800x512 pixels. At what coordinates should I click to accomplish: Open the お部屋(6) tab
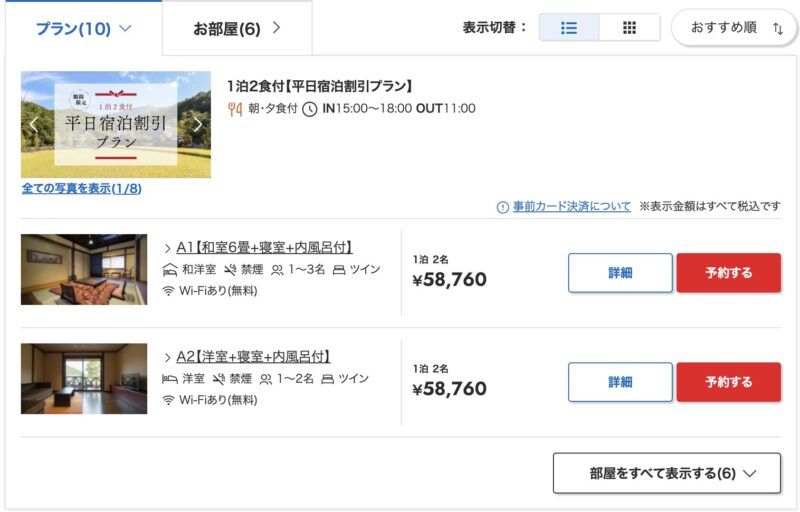tap(237, 28)
